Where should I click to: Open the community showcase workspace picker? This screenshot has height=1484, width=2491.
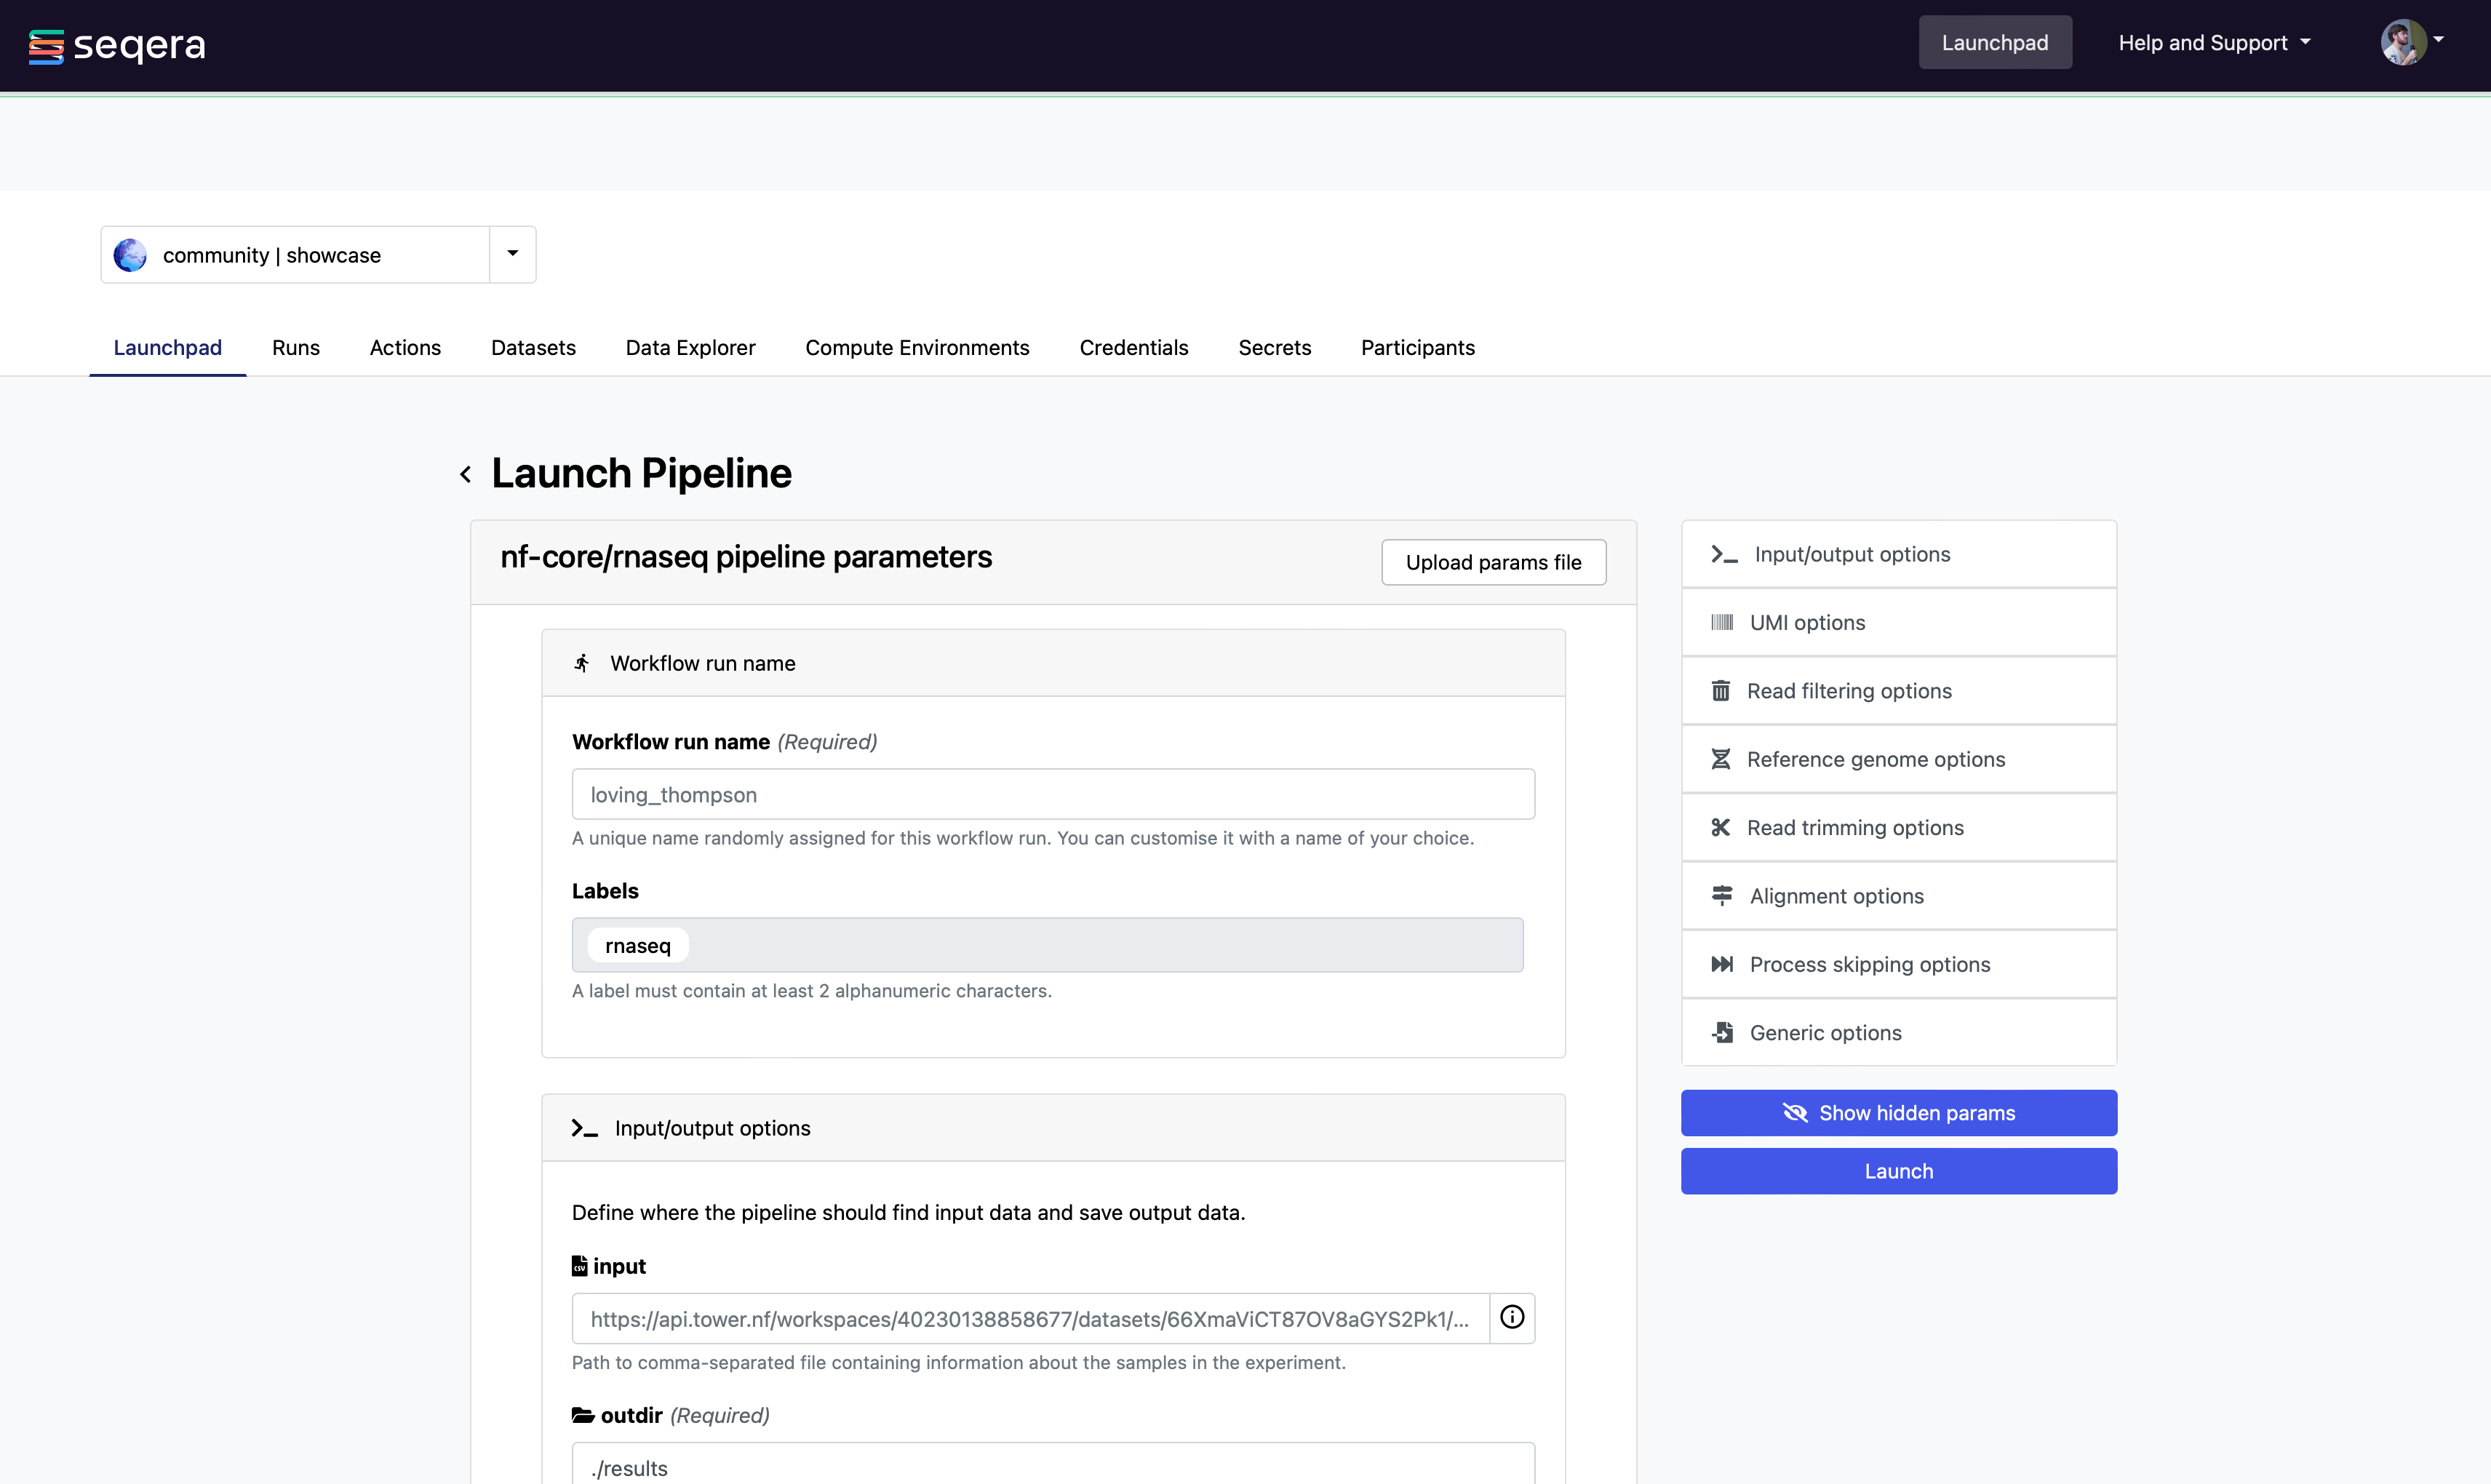pyautogui.click(x=272, y=254)
